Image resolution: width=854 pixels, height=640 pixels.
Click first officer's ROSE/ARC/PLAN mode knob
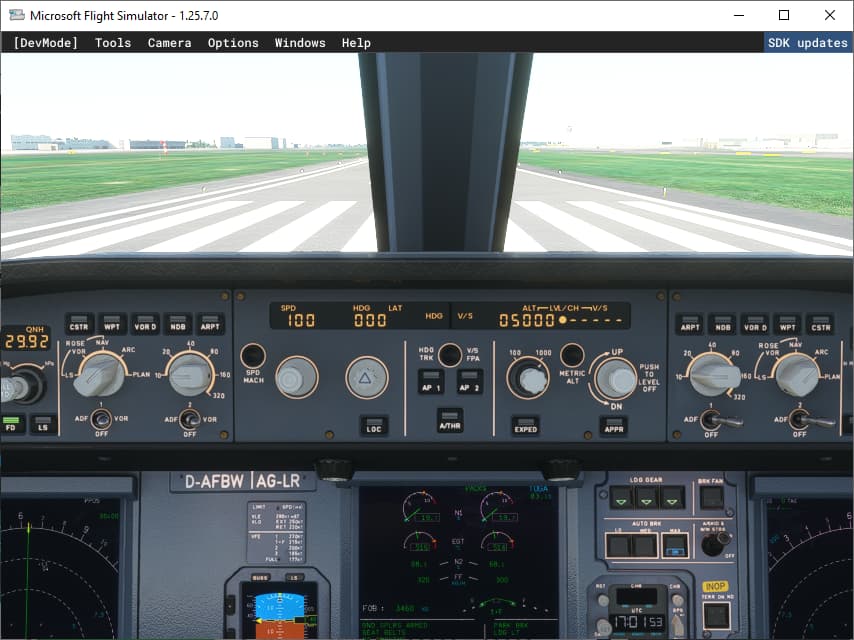[x=796, y=374]
